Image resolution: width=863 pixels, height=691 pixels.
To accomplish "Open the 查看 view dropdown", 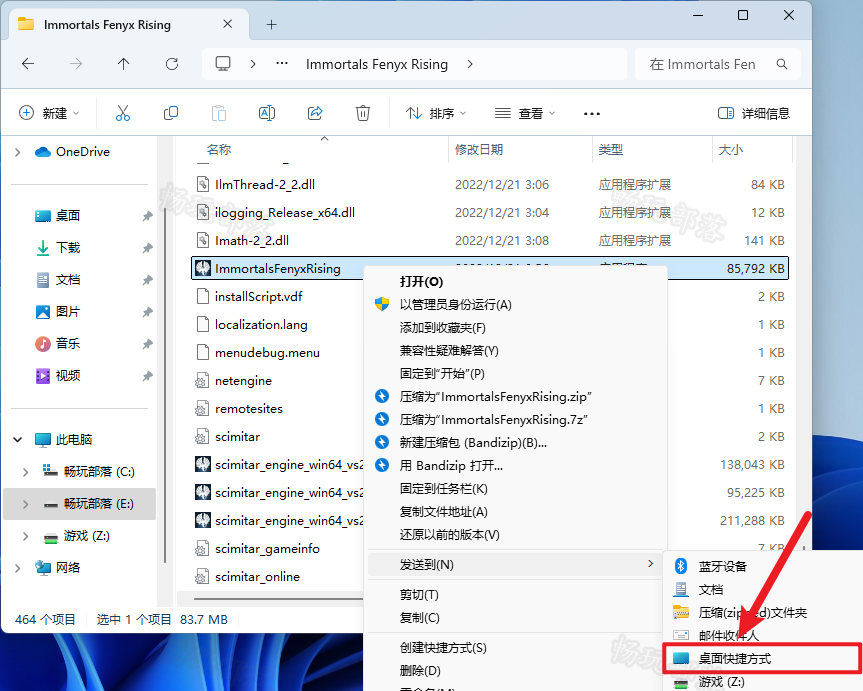I will coord(525,113).
